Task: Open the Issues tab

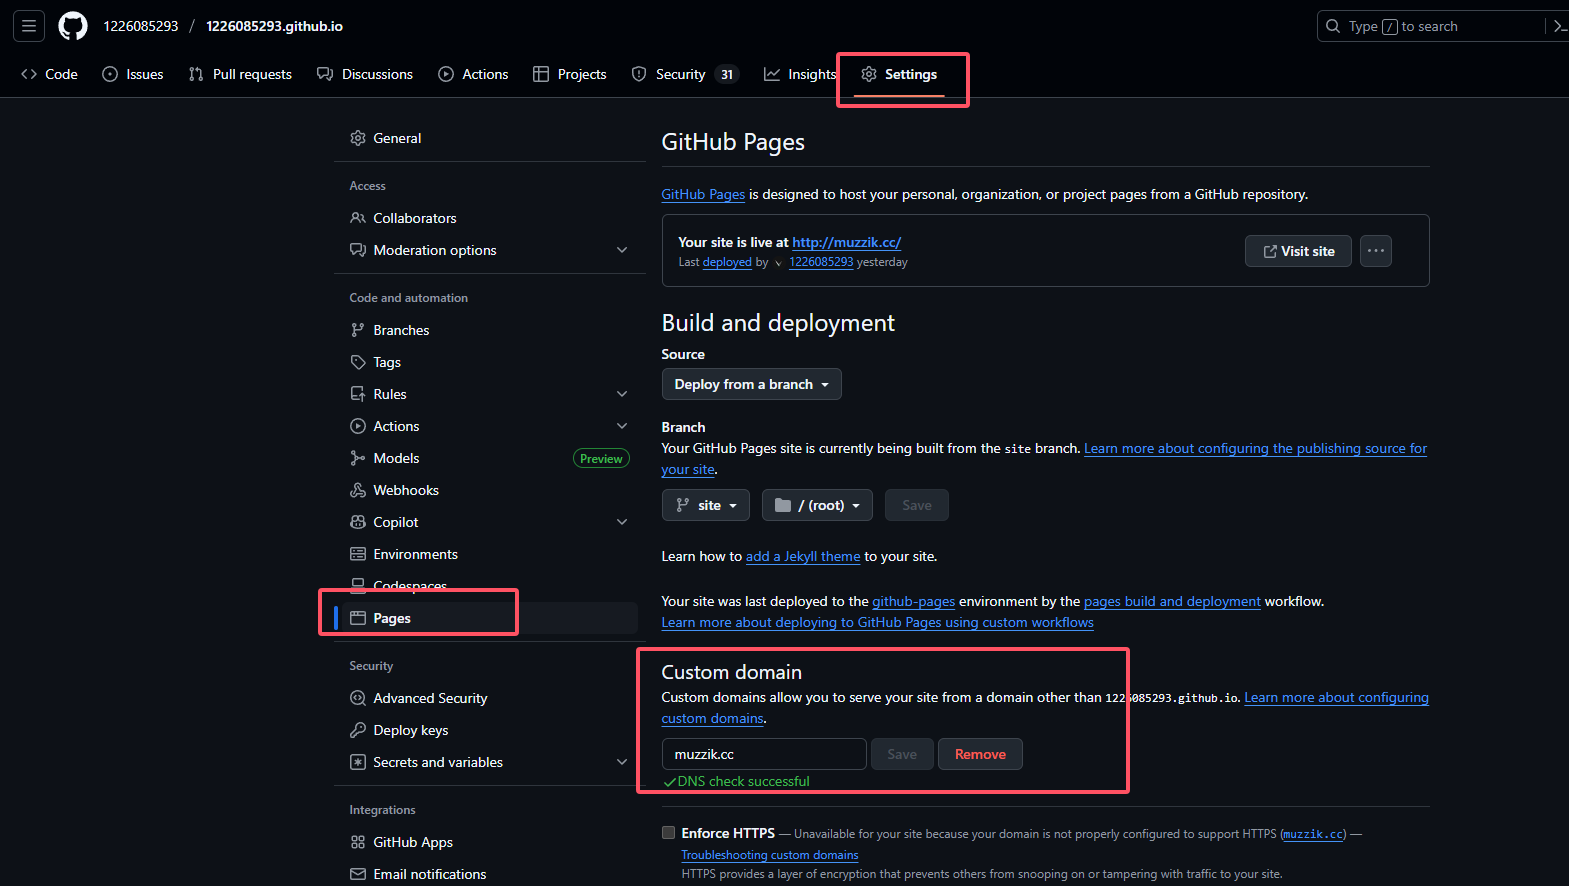Action: coord(133,74)
